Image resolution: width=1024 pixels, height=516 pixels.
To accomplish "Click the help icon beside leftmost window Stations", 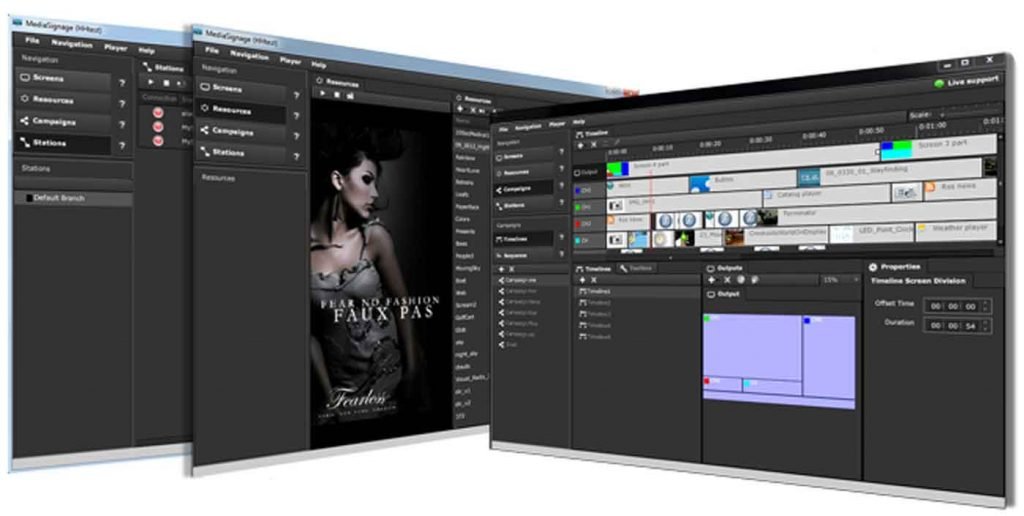I will [121, 146].
